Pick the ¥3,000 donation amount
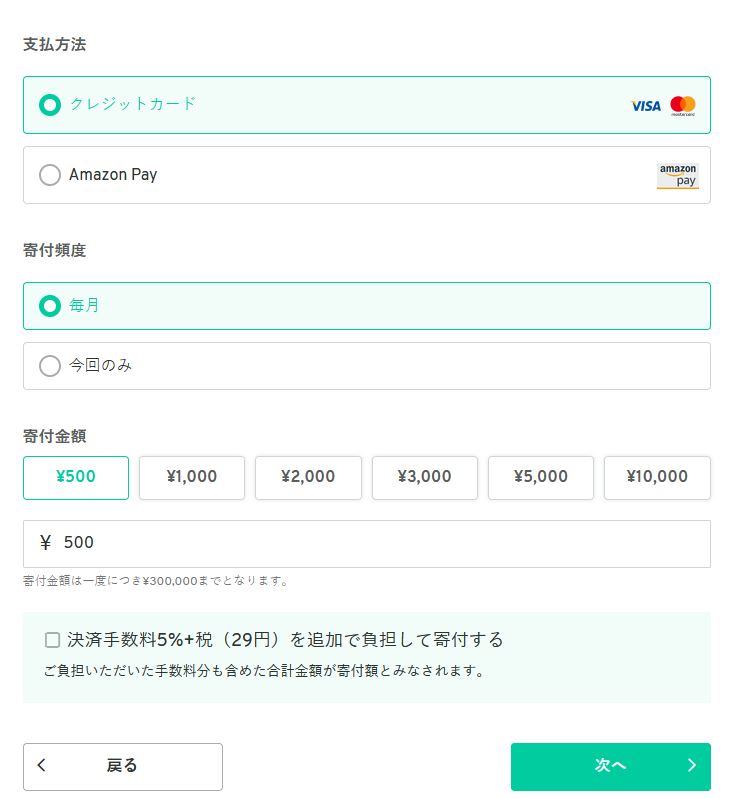 coord(425,477)
